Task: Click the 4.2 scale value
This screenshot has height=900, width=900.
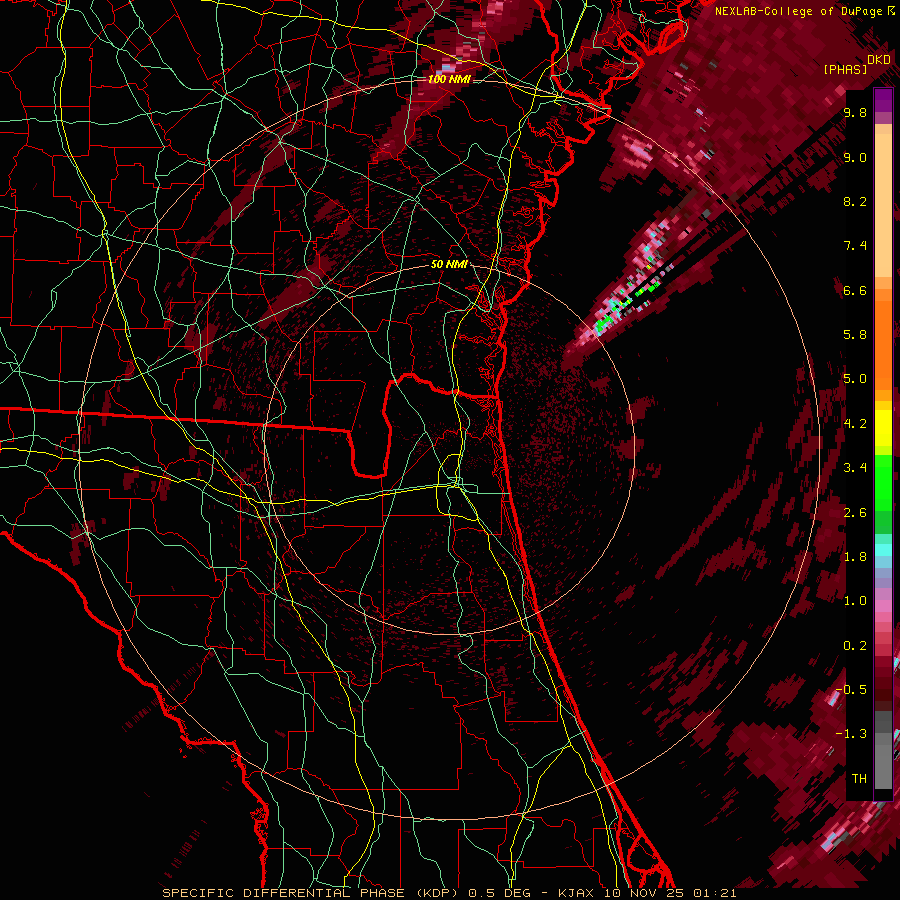Action: (x=855, y=424)
